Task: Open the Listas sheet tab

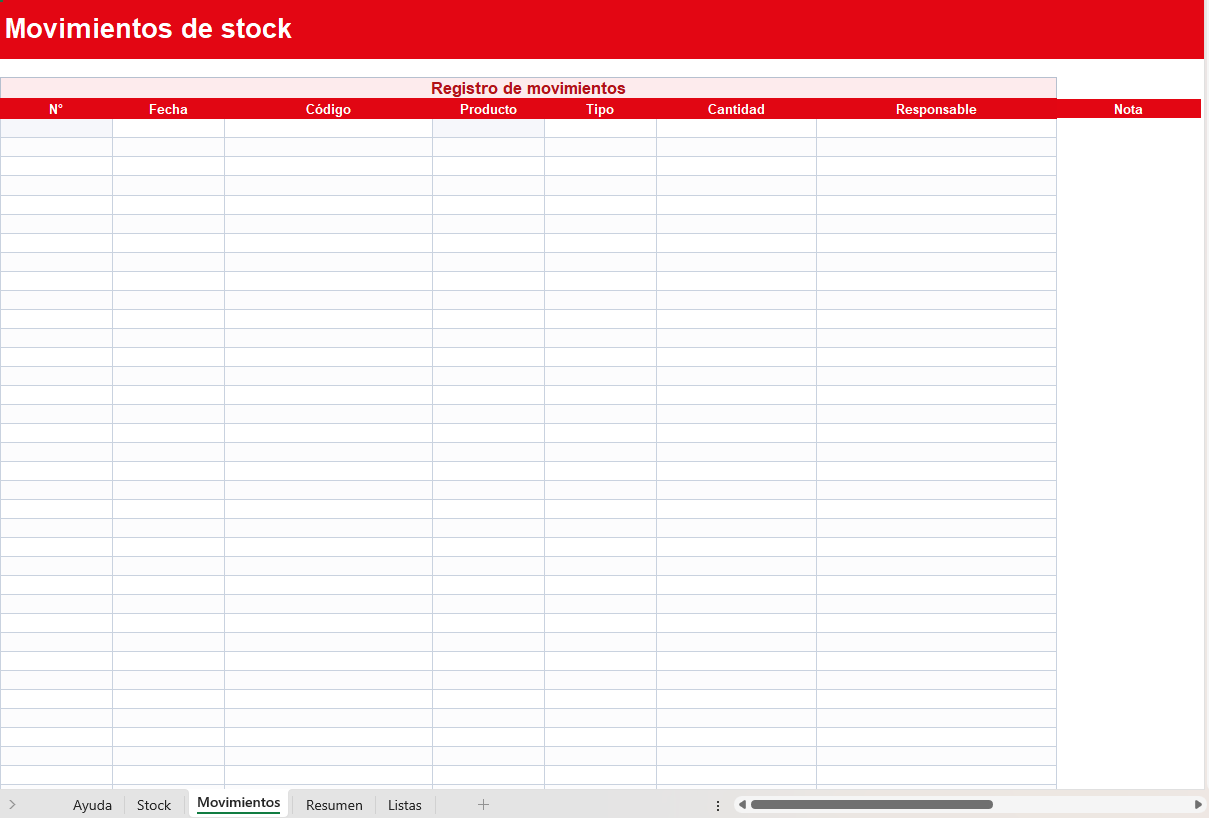Action: click(405, 805)
